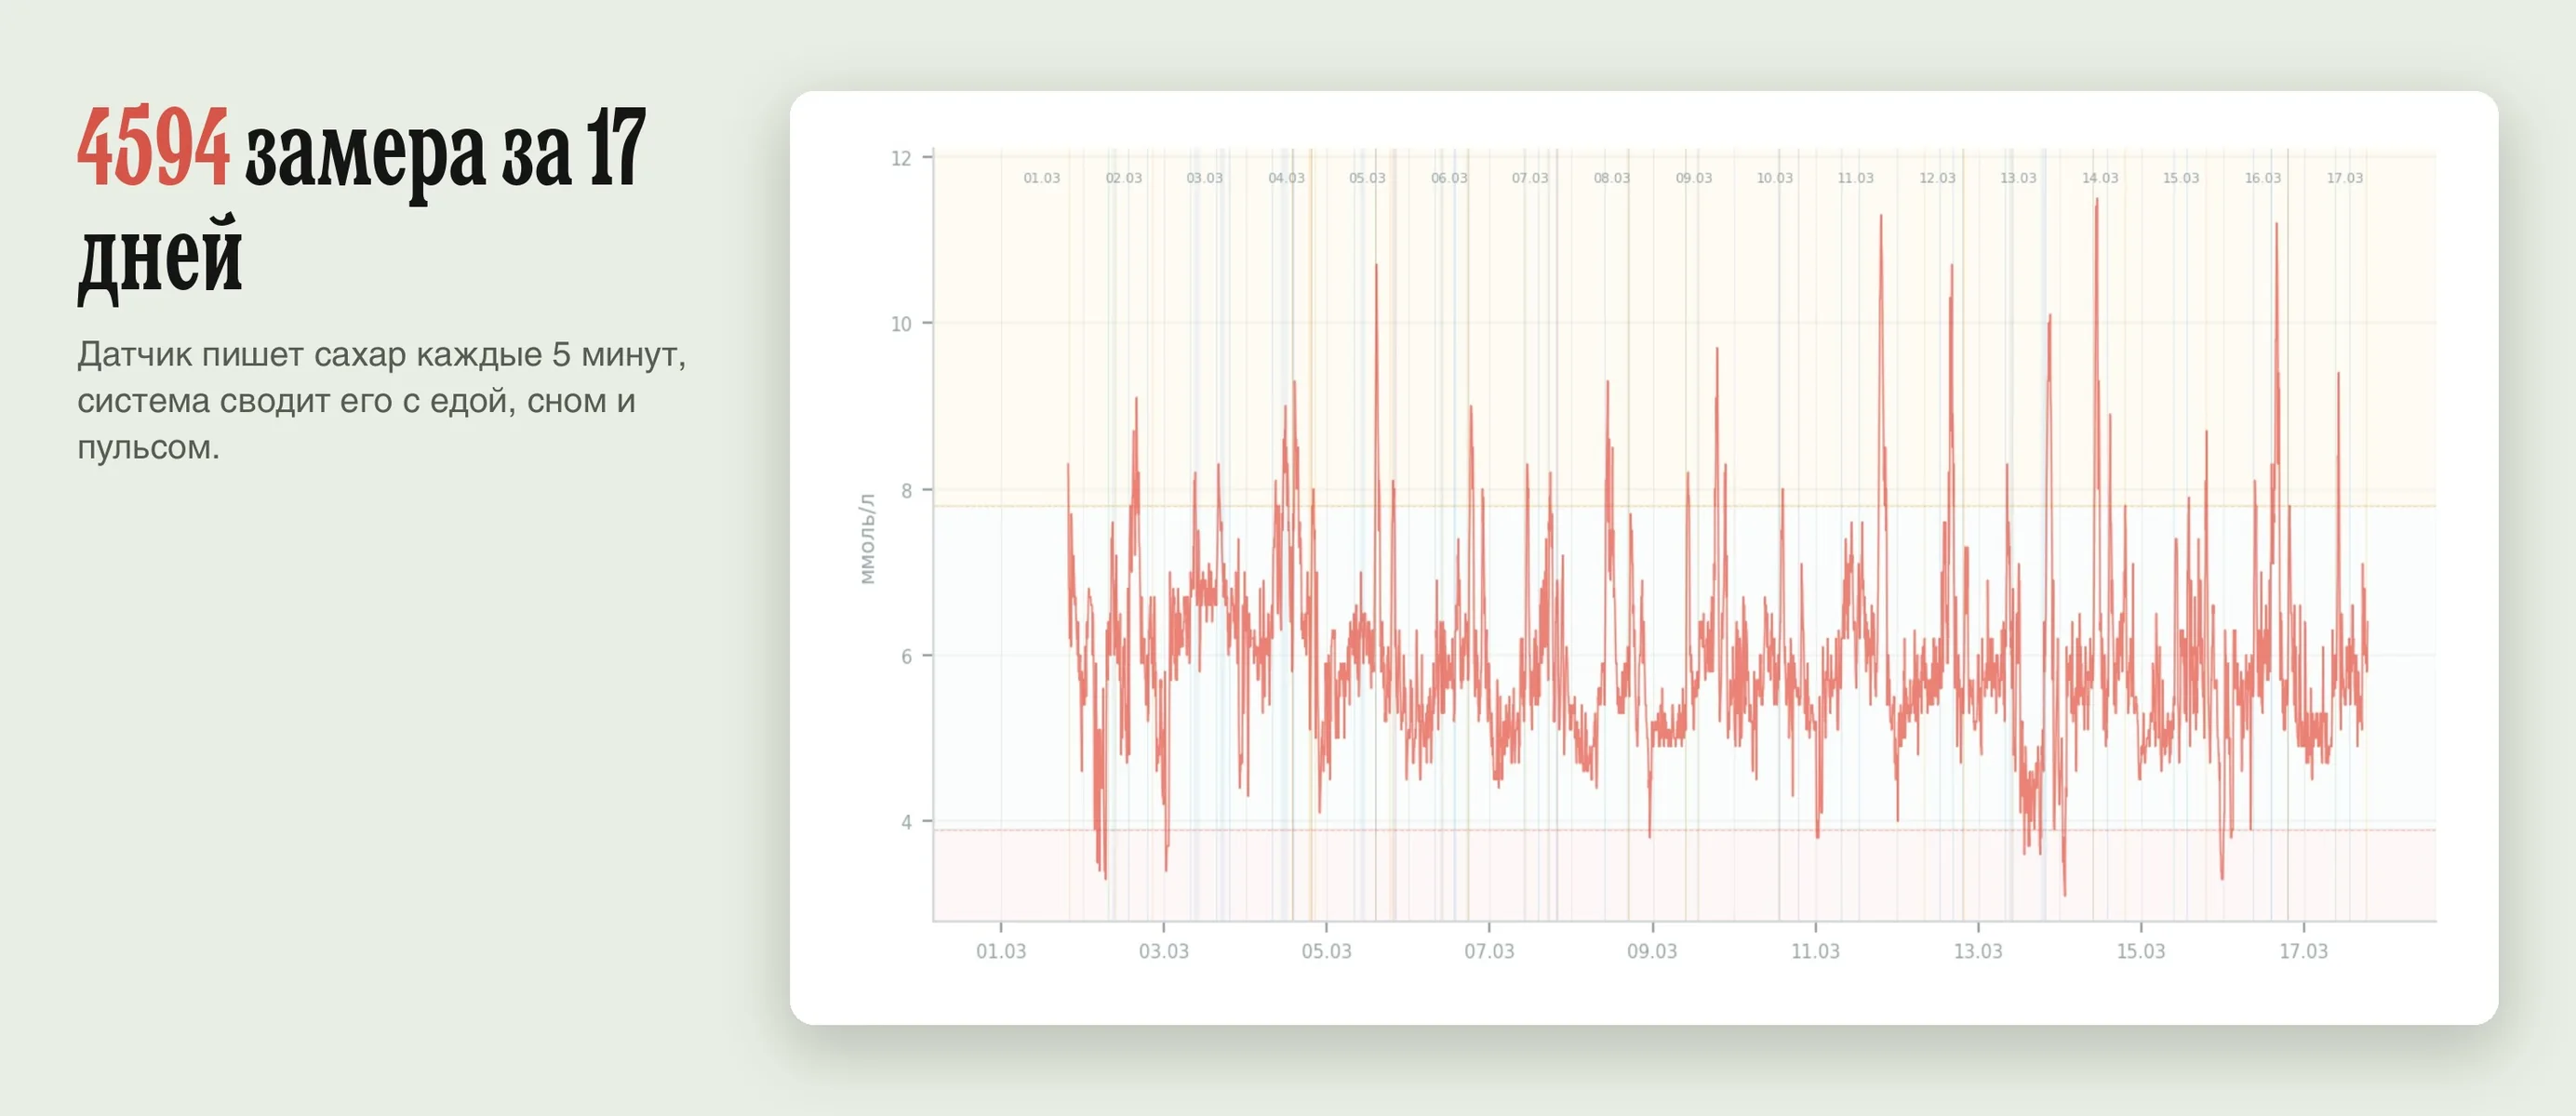Click the top day label 12.03 in the chart
2576x1116 pixels.
1937,178
